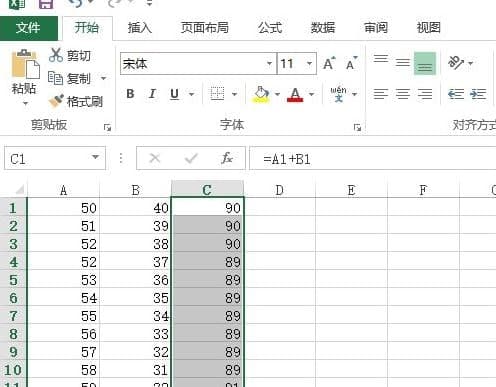Viewport: 496px width, 387px height.
Task: Toggle Bold formatting
Action: coord(130,94)
